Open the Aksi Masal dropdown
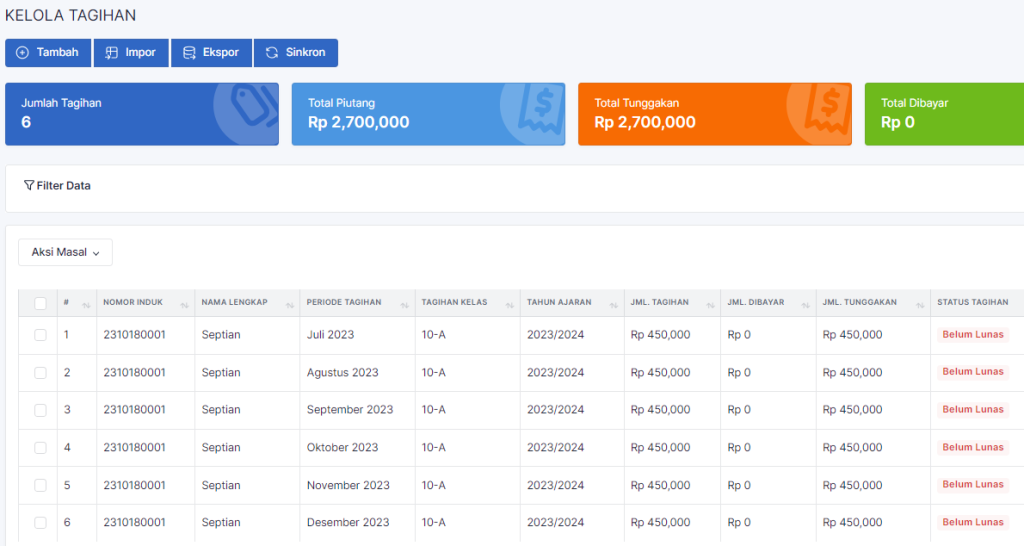The image size is (1024, 546). coord(65,253)
